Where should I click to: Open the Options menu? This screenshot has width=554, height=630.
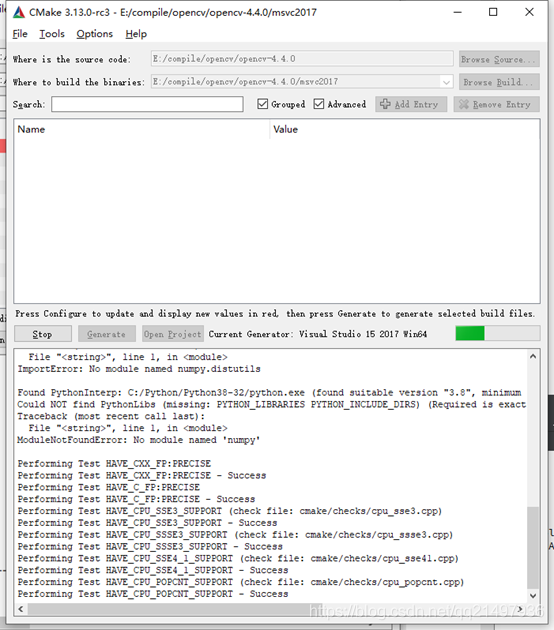95,34
